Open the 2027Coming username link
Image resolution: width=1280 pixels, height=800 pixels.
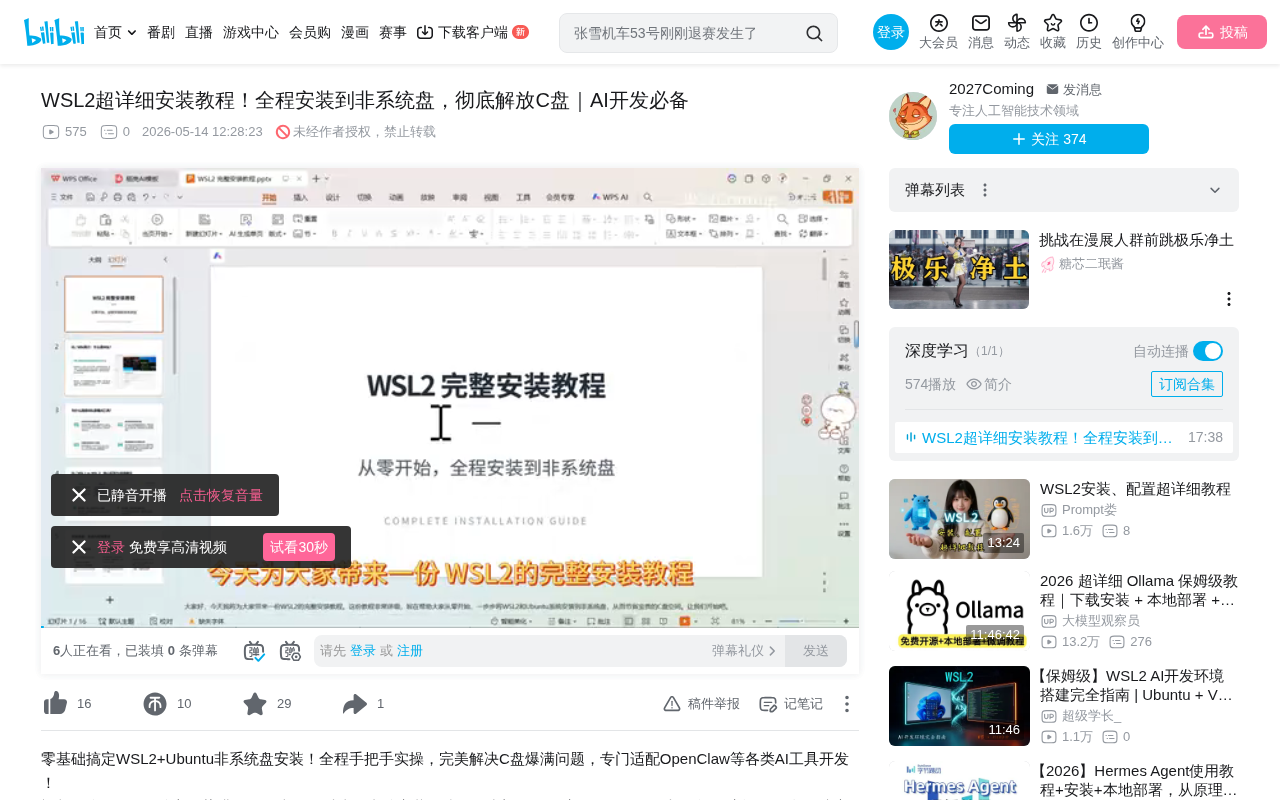tap(991, 89)
